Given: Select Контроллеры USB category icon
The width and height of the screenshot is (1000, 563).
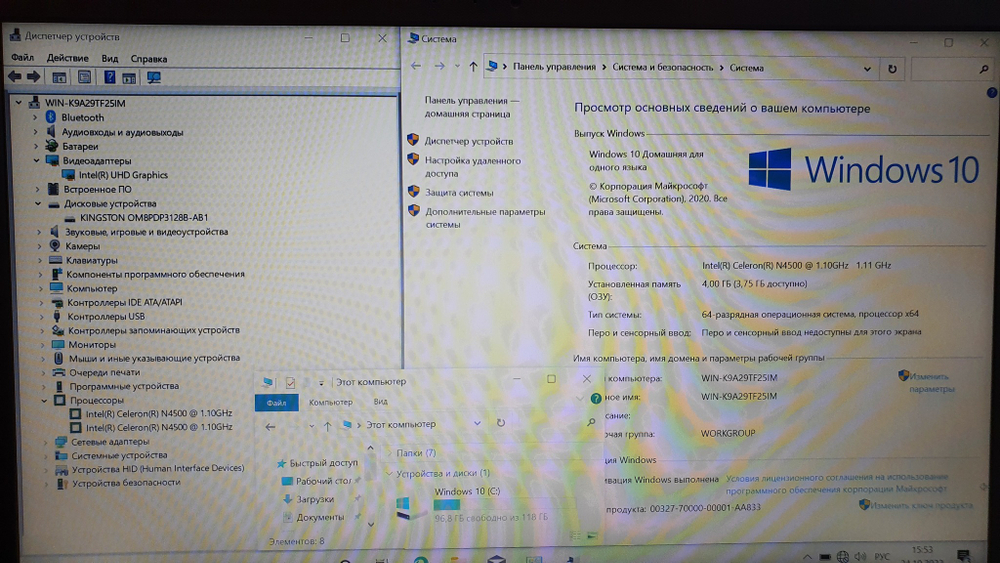Looking at the screenshot, I should tap(57, 316).
